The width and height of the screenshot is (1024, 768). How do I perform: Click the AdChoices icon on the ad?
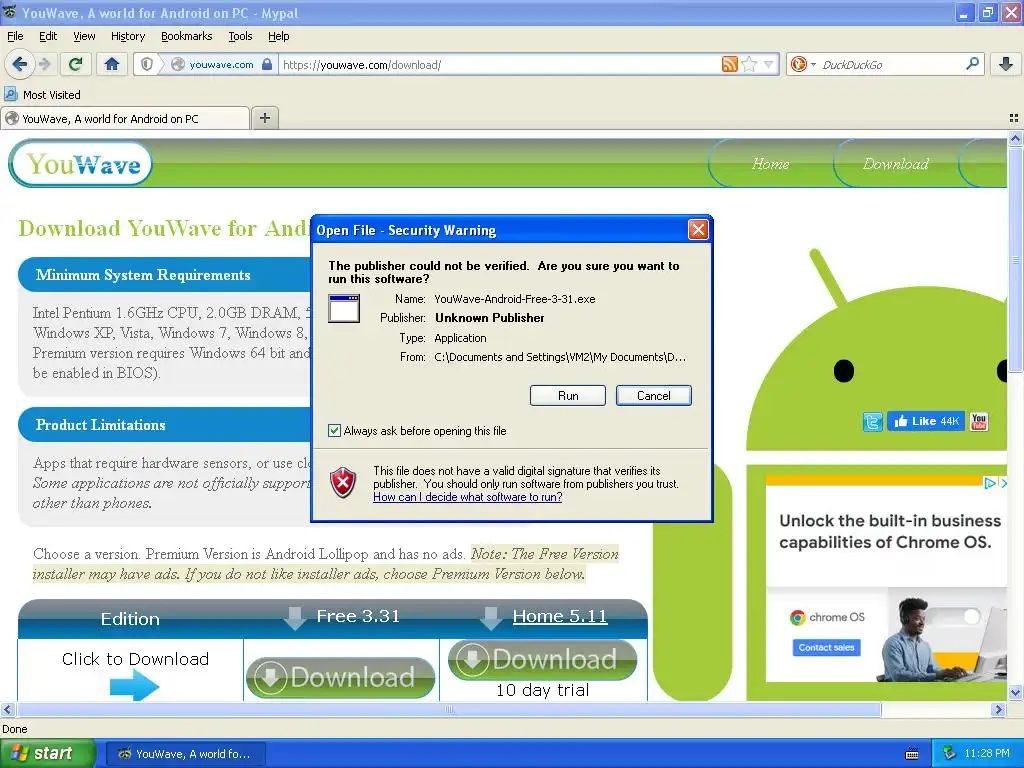[x=990, y=483]
